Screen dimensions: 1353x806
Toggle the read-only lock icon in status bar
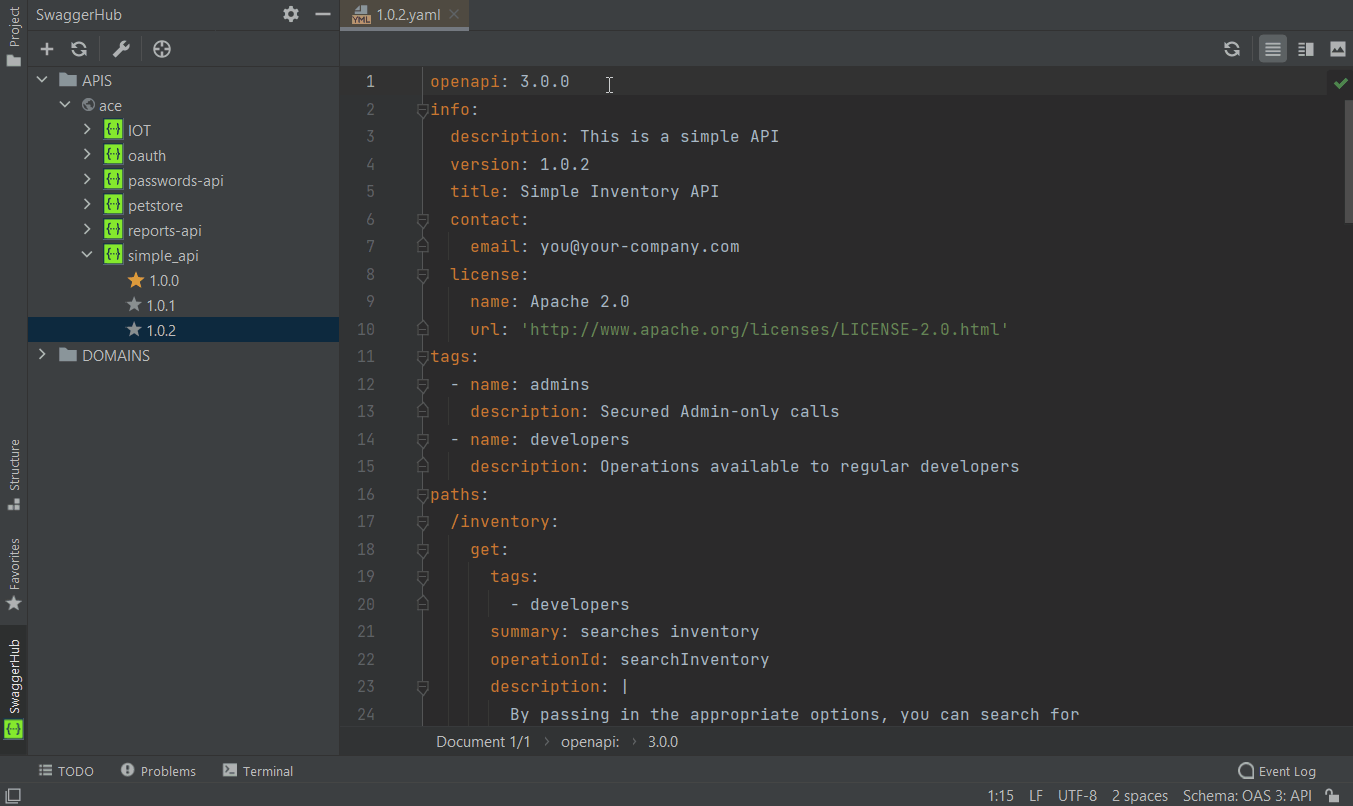[x=1332, y=796]
